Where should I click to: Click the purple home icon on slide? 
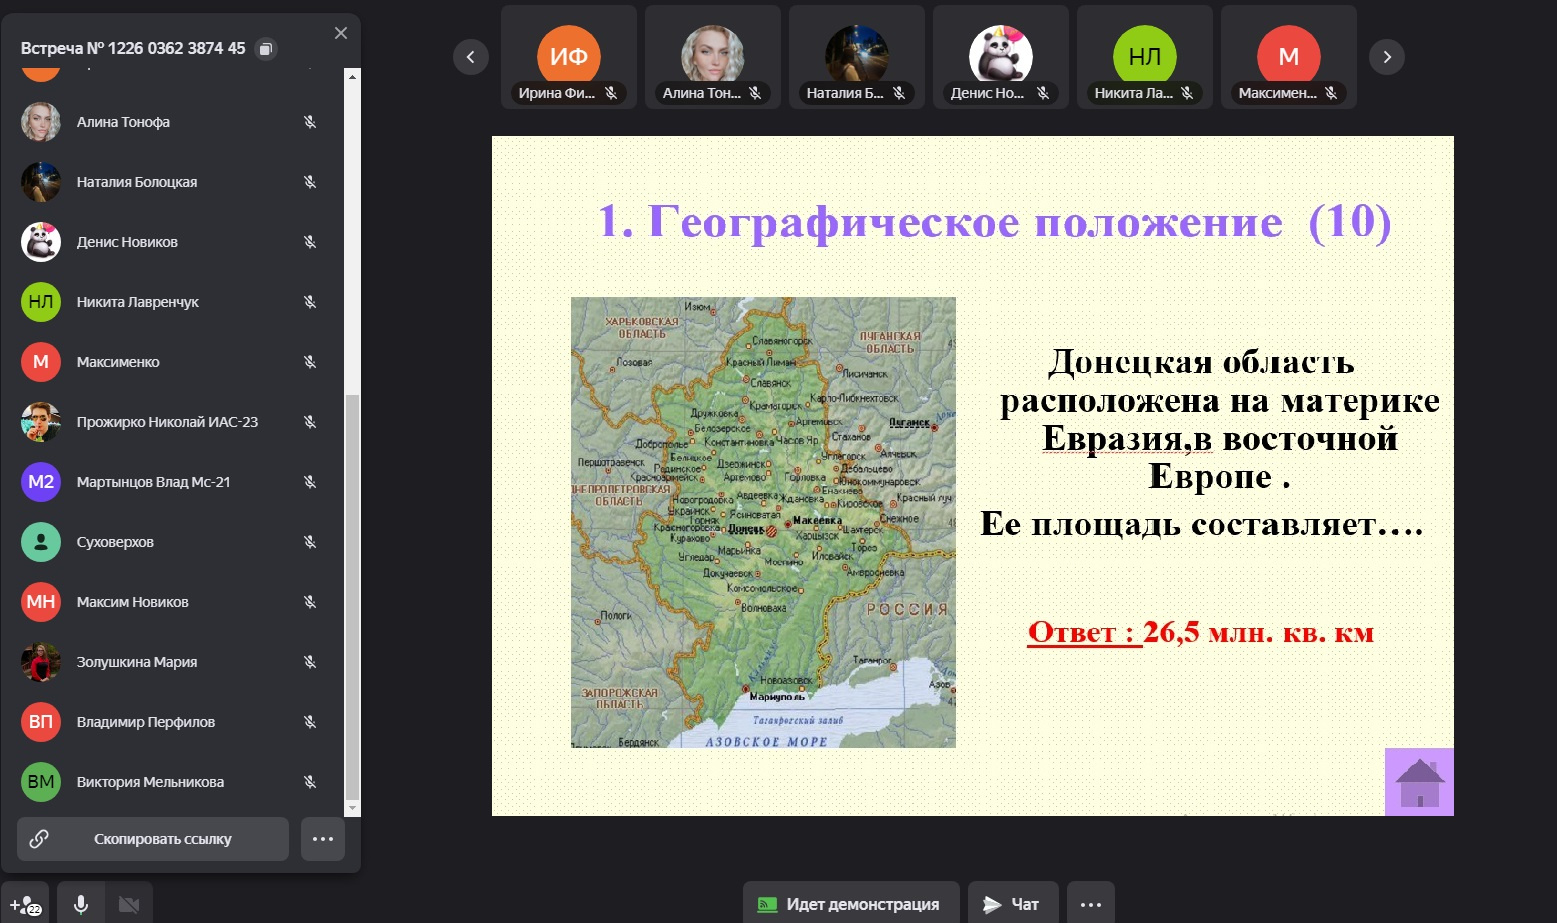click(x=1419, y=782)
